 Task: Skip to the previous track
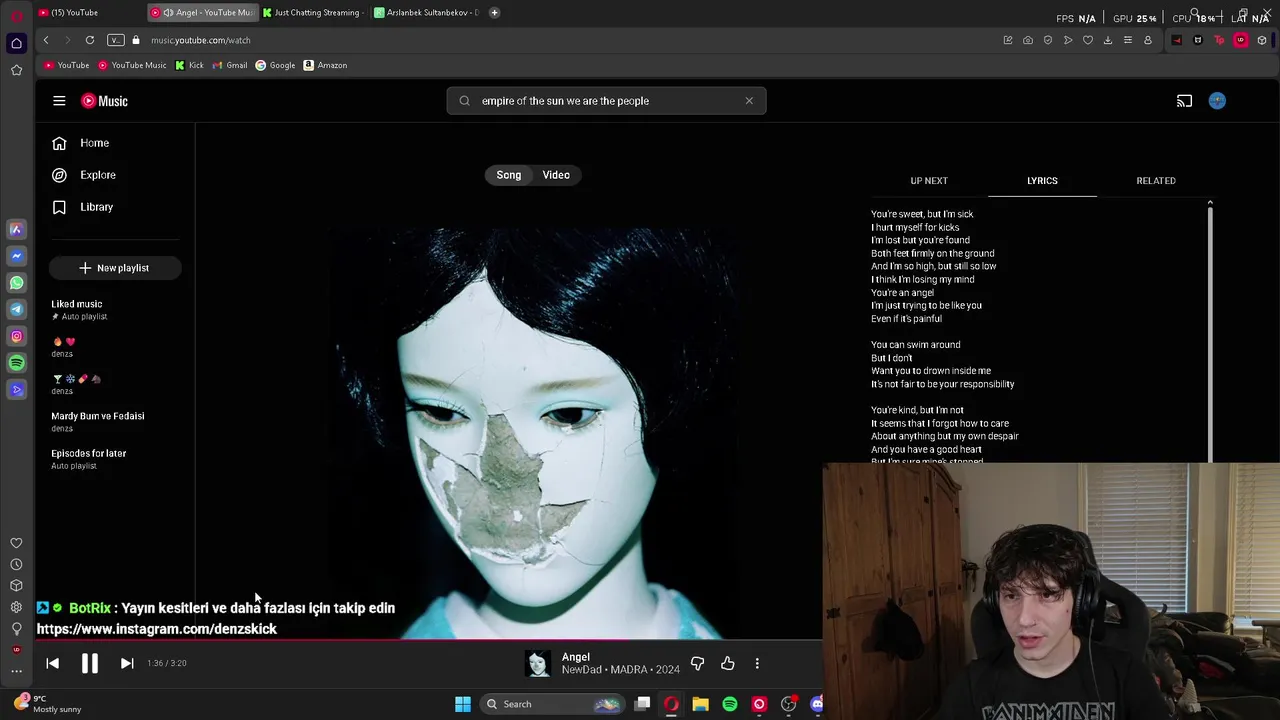[53, 663]
